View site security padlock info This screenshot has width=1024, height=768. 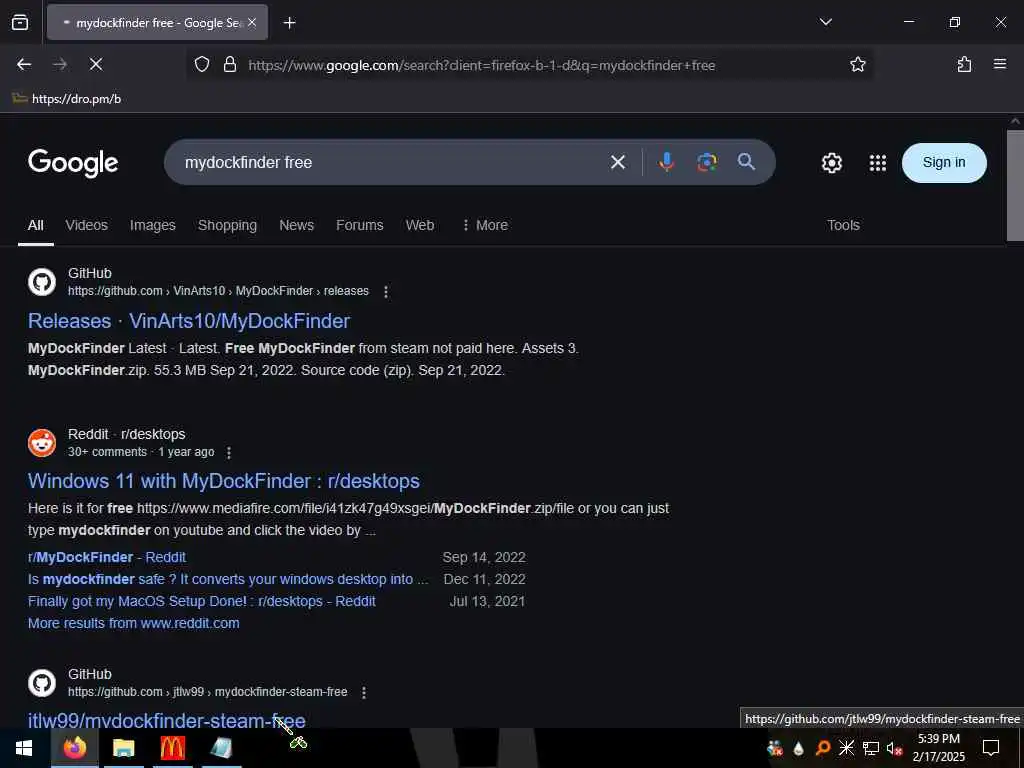point(230,65)
